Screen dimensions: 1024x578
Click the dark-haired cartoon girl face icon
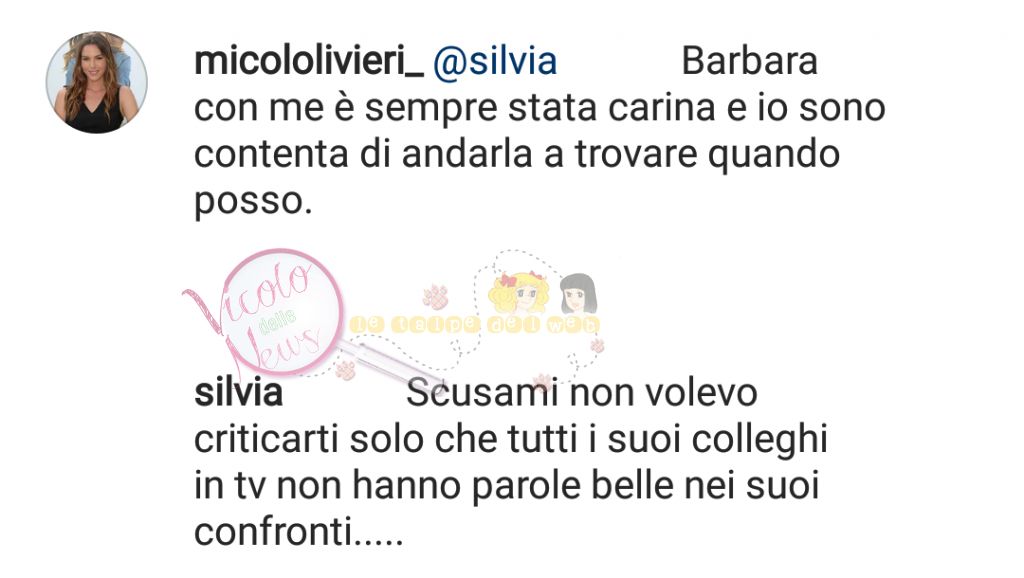pos(578,294)
